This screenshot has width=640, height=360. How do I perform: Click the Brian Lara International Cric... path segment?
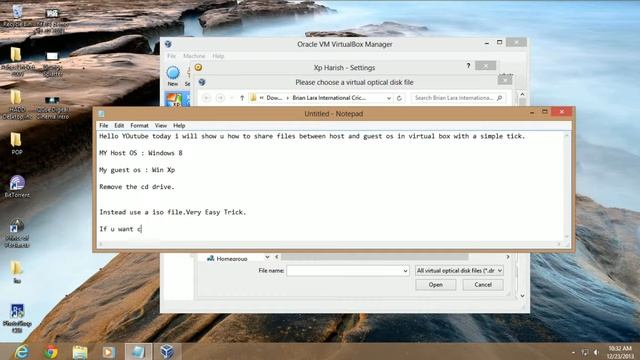click(x=329, y=98)
